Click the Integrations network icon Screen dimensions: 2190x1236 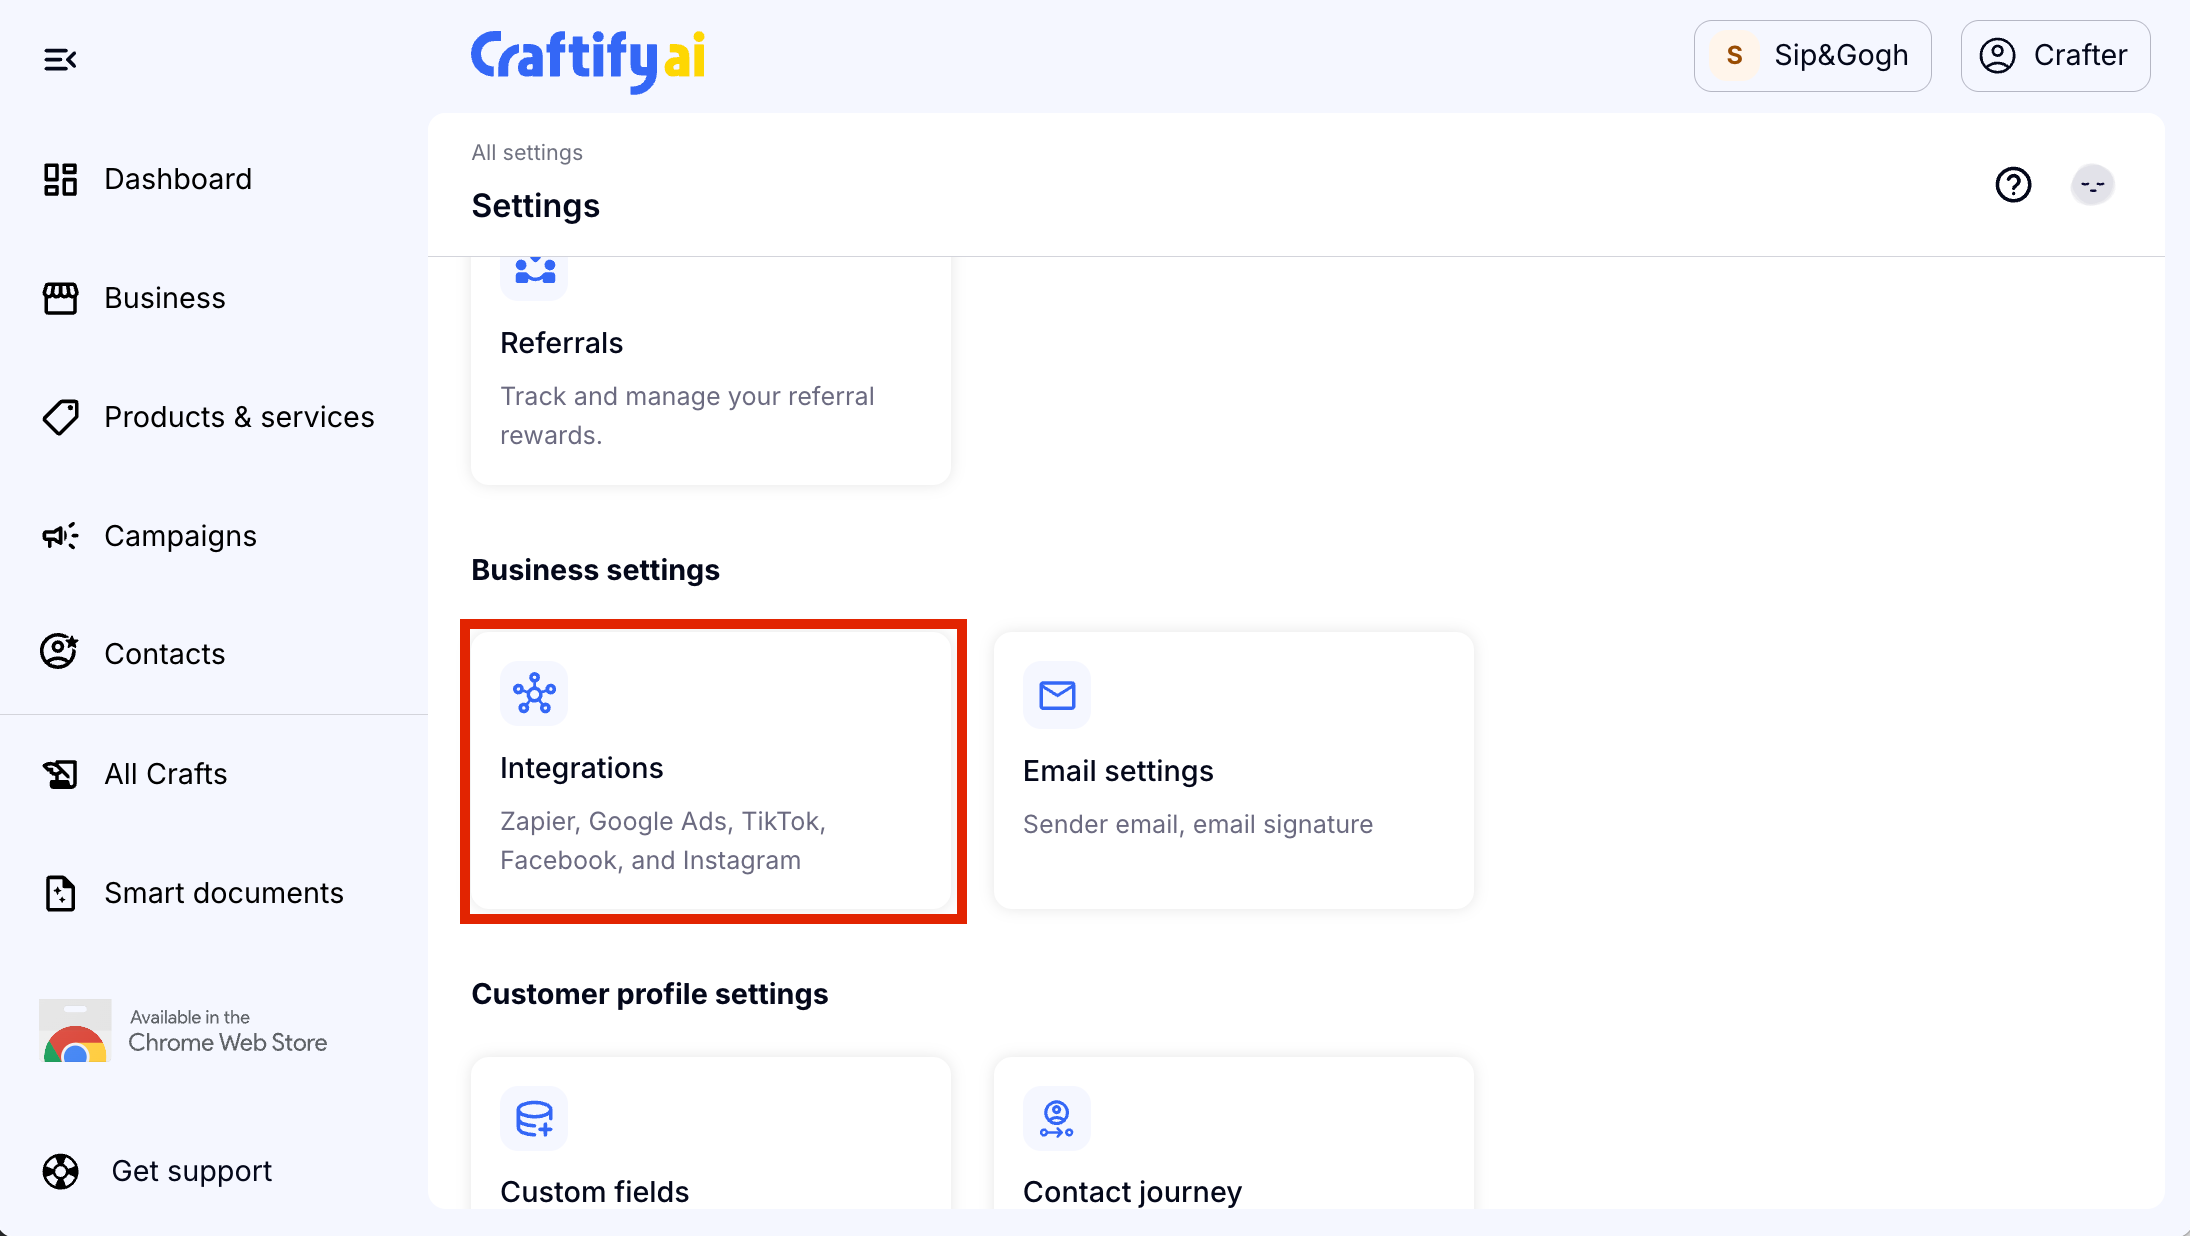click(534, 693)
